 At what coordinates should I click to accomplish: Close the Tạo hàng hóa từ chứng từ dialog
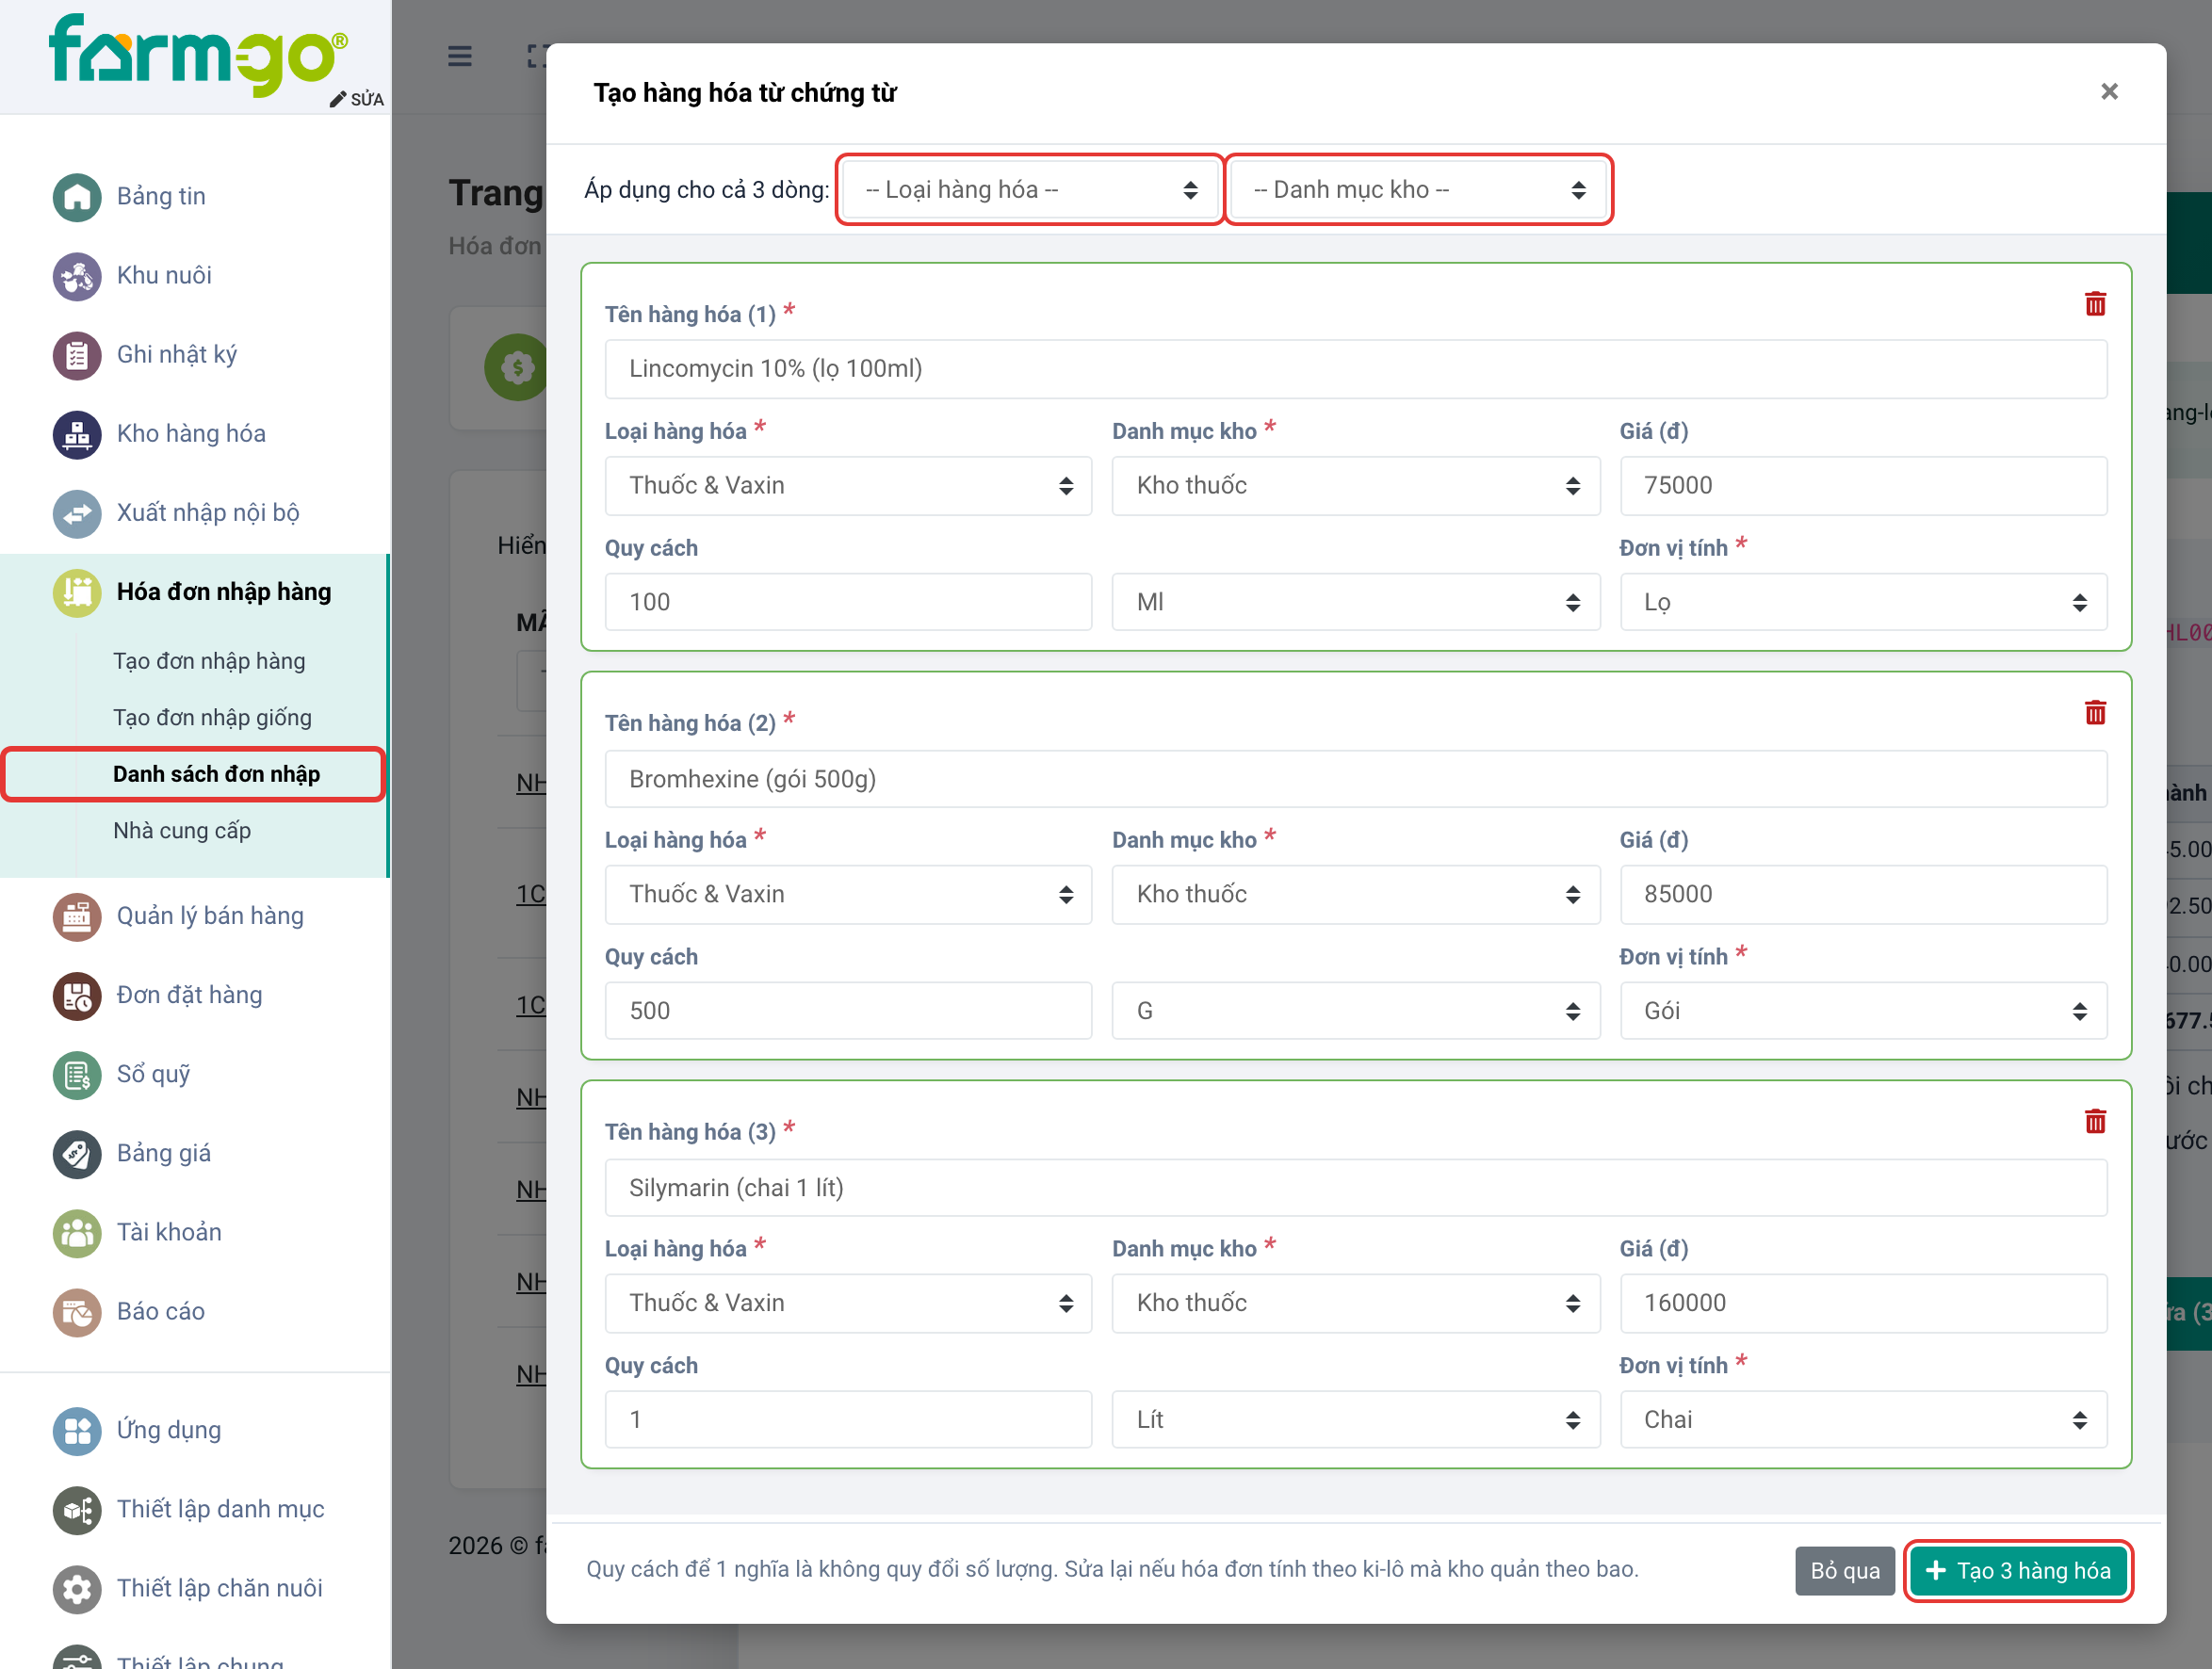[x=2109, y=92]
